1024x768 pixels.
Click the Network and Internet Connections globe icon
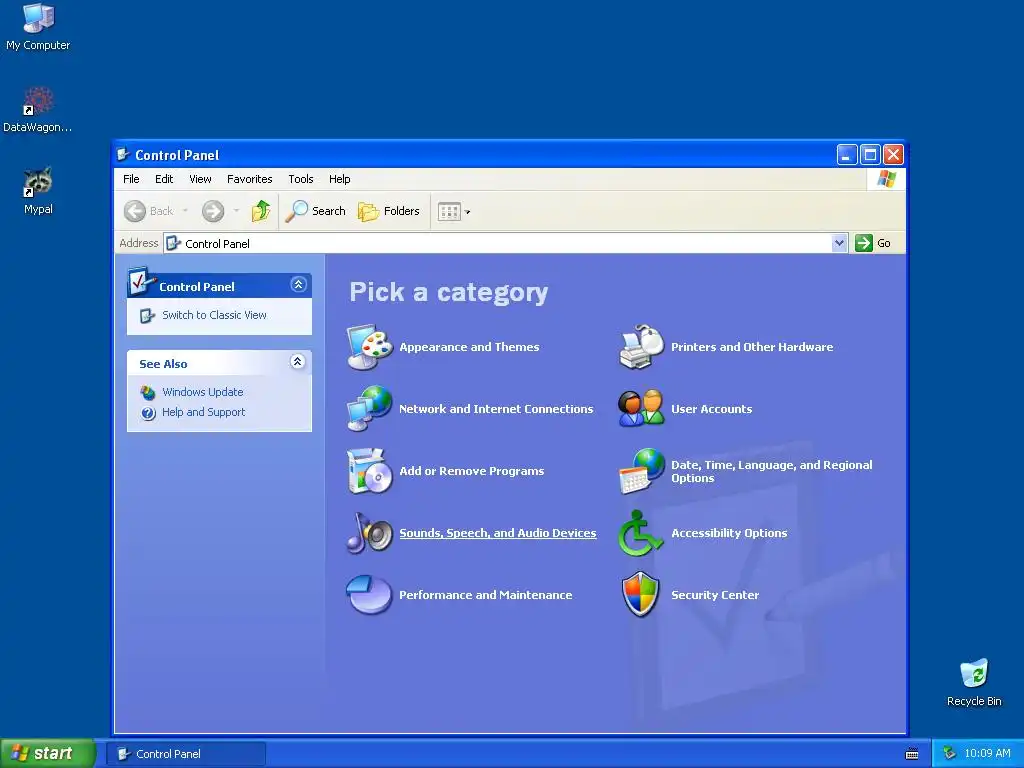point(369,409)
